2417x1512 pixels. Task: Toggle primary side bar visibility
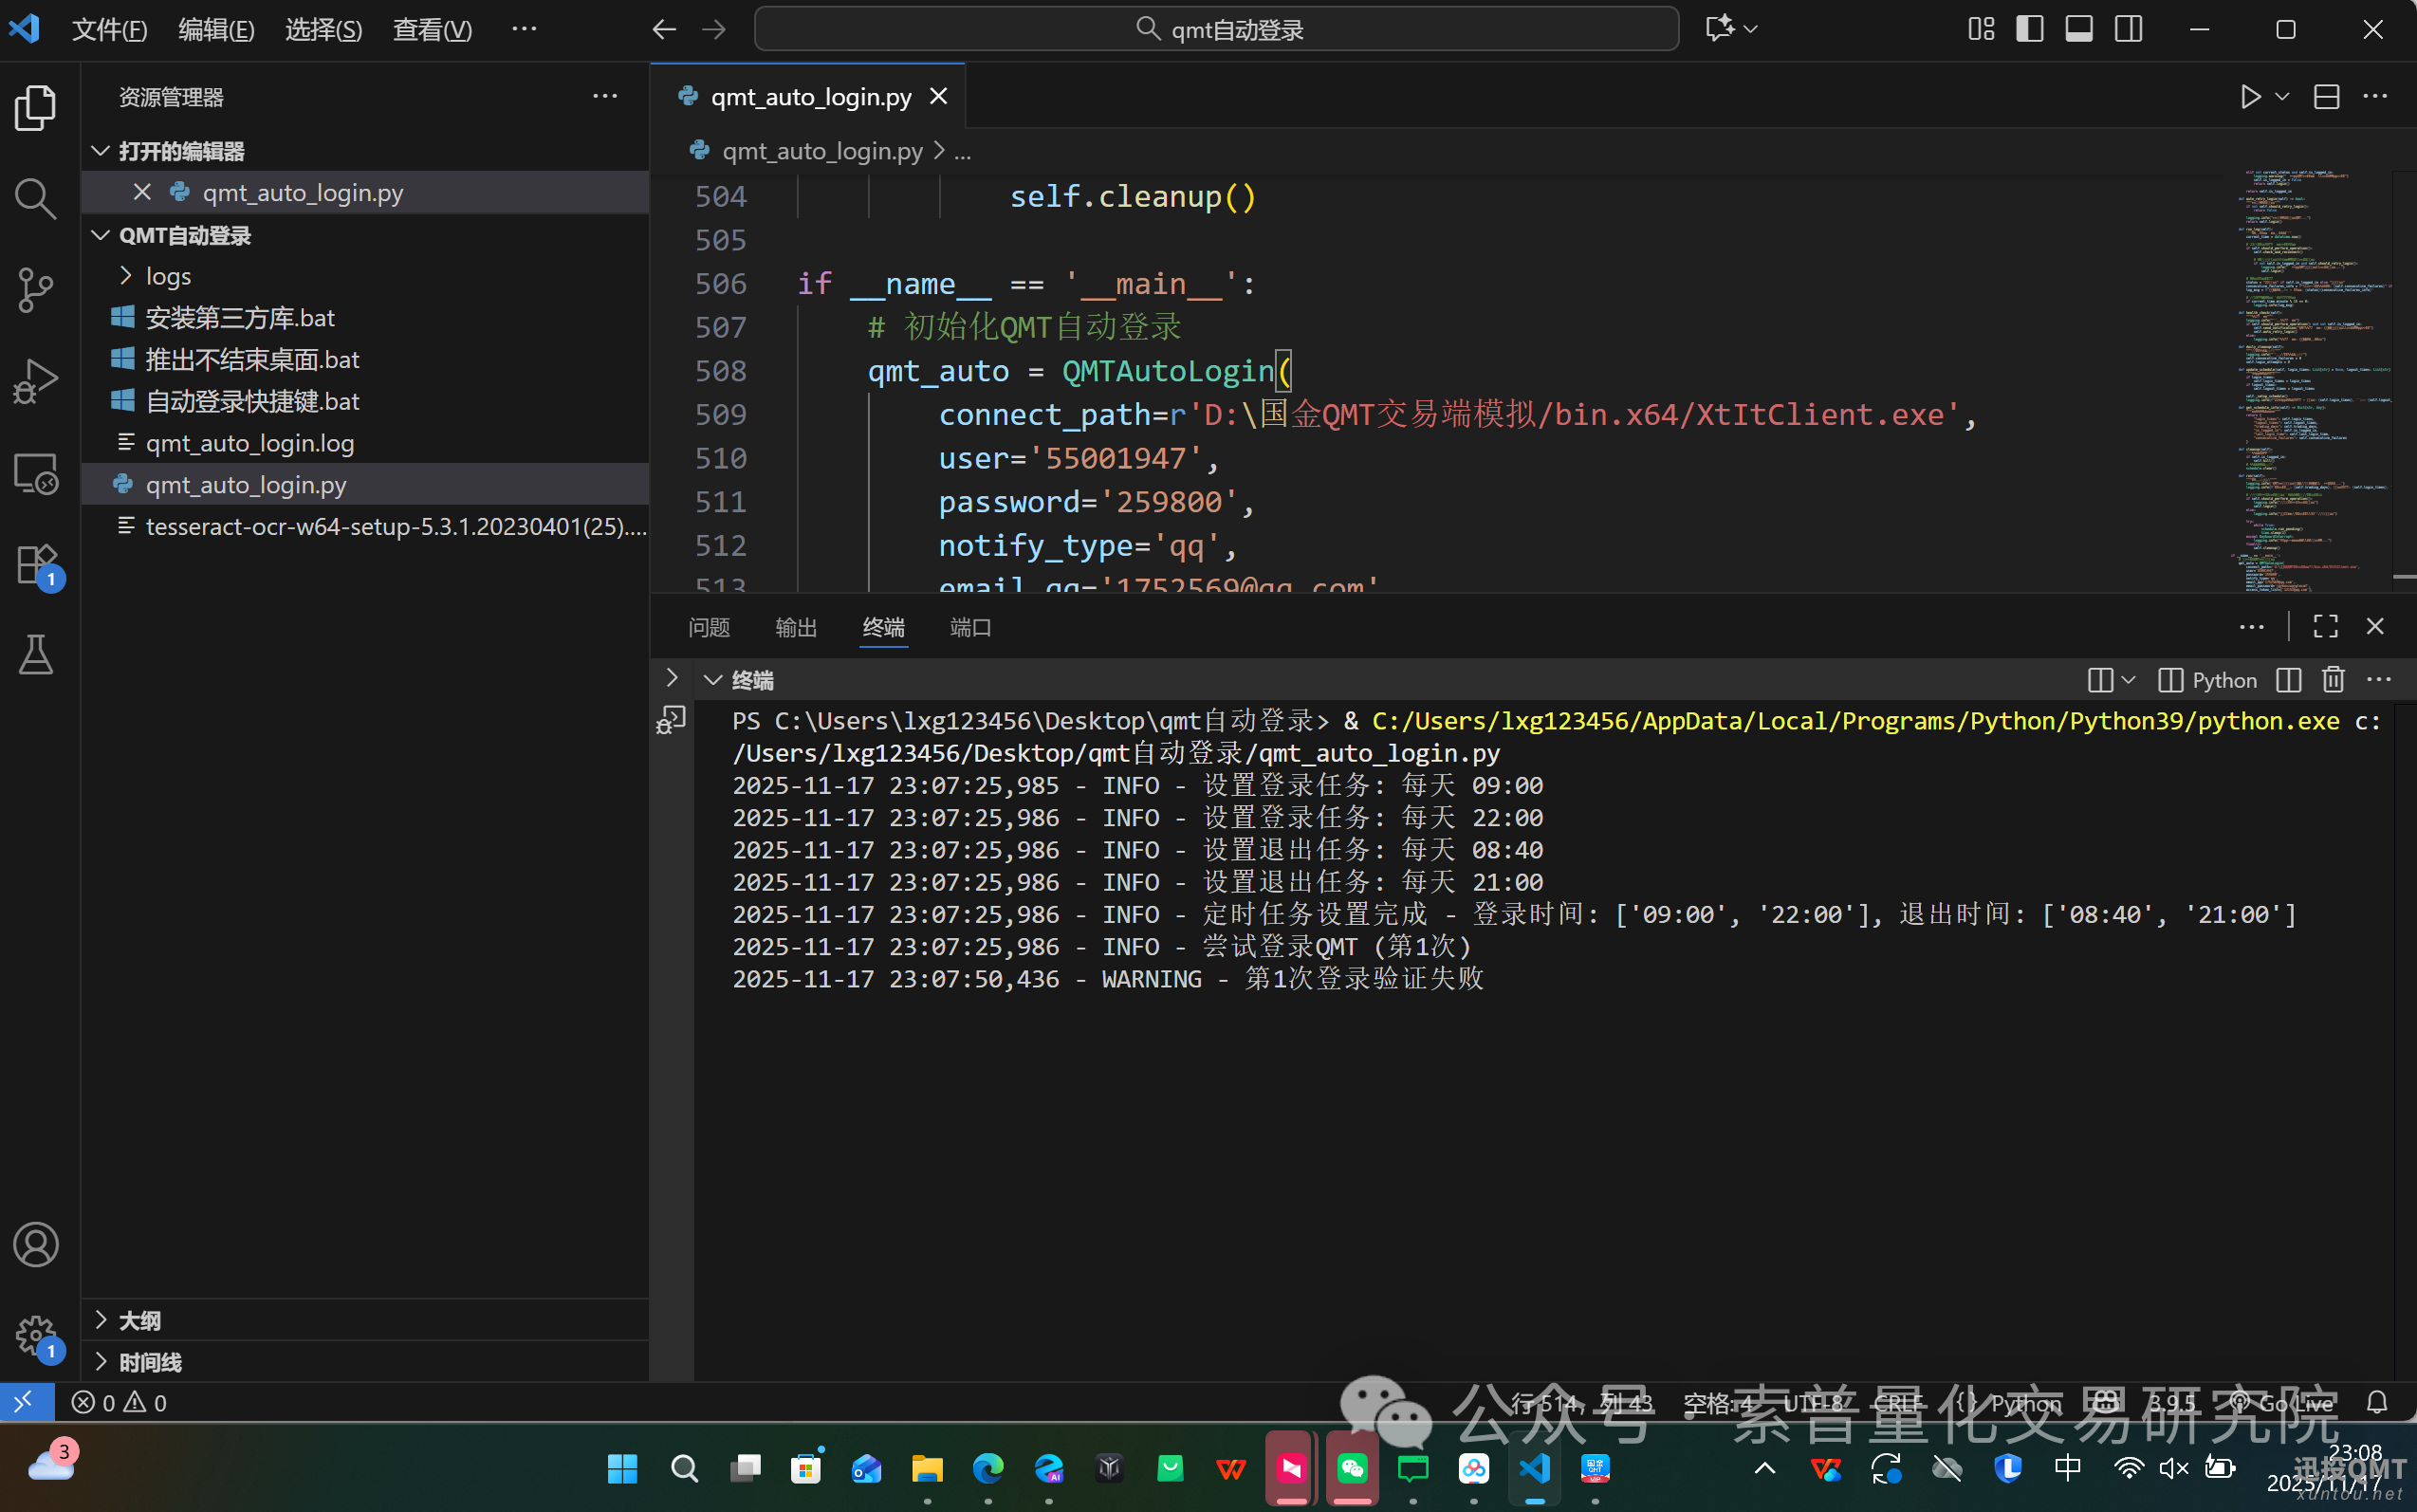click(2029, 29)
